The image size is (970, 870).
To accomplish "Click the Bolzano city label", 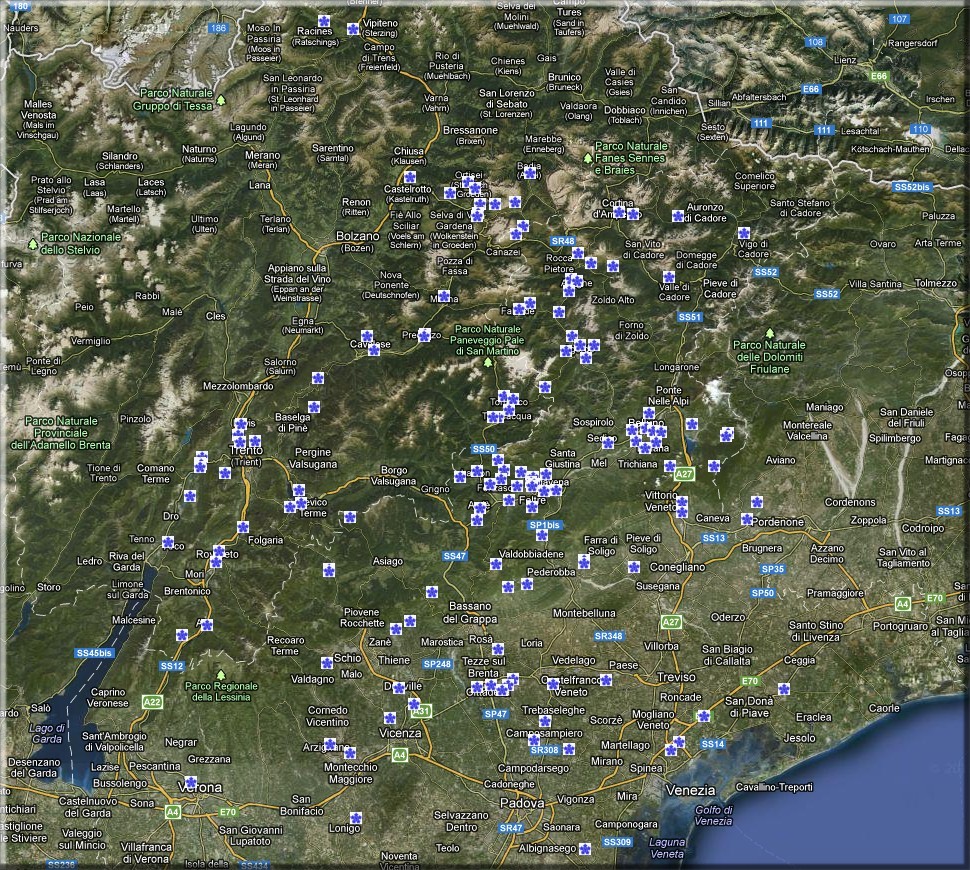I will click(358, 236).
